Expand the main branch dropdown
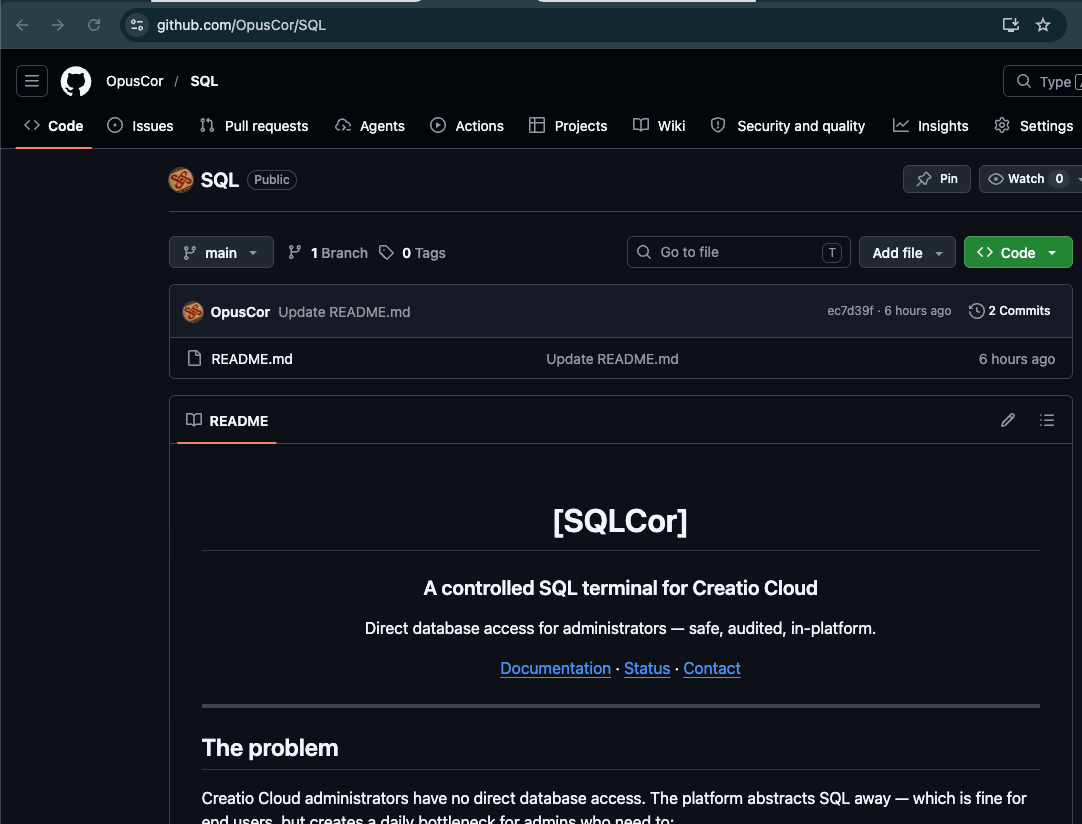The height and width of the screenshot is (824, 1082). tap(221, 253)
